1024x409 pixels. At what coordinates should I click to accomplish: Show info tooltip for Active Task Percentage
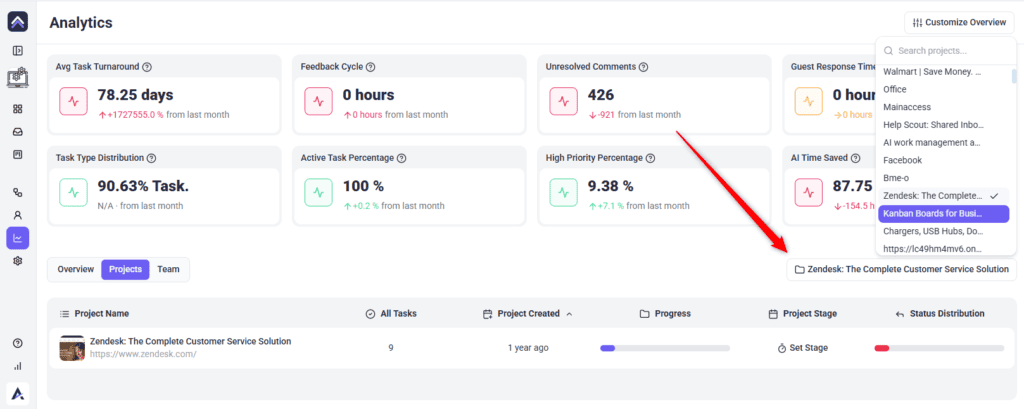point(402,158)
